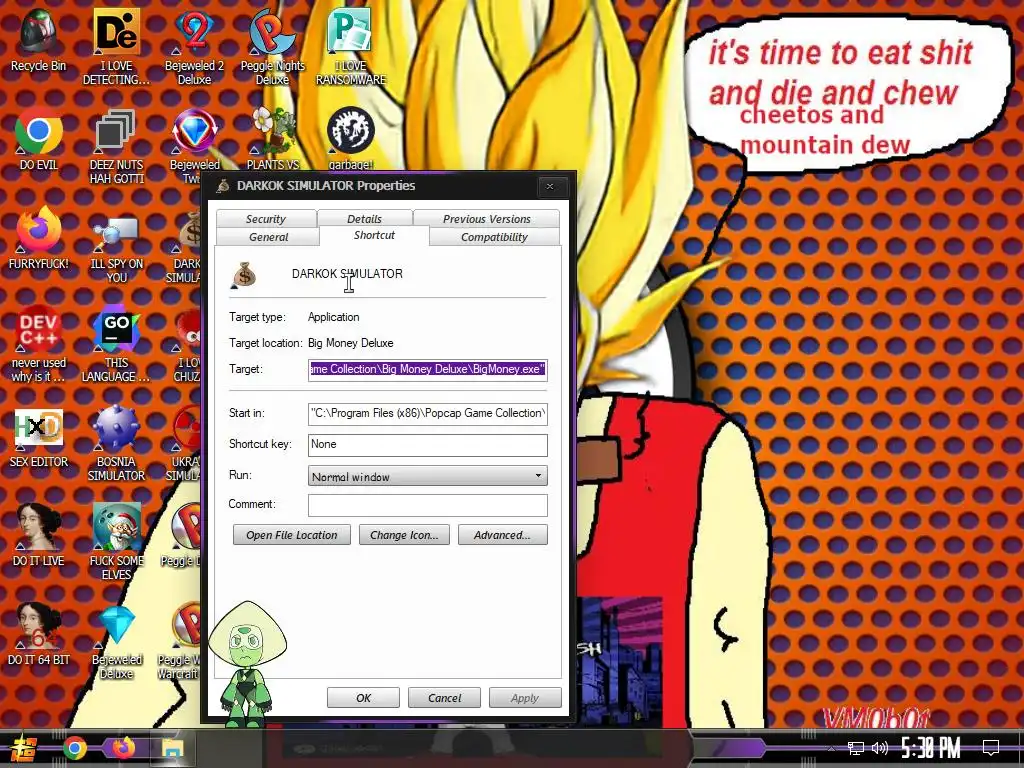The height and width of the screenshot is (768, 1024).
Task: Select the DEEZ NUTS HAH GOTTI icon
Action: 116,146
